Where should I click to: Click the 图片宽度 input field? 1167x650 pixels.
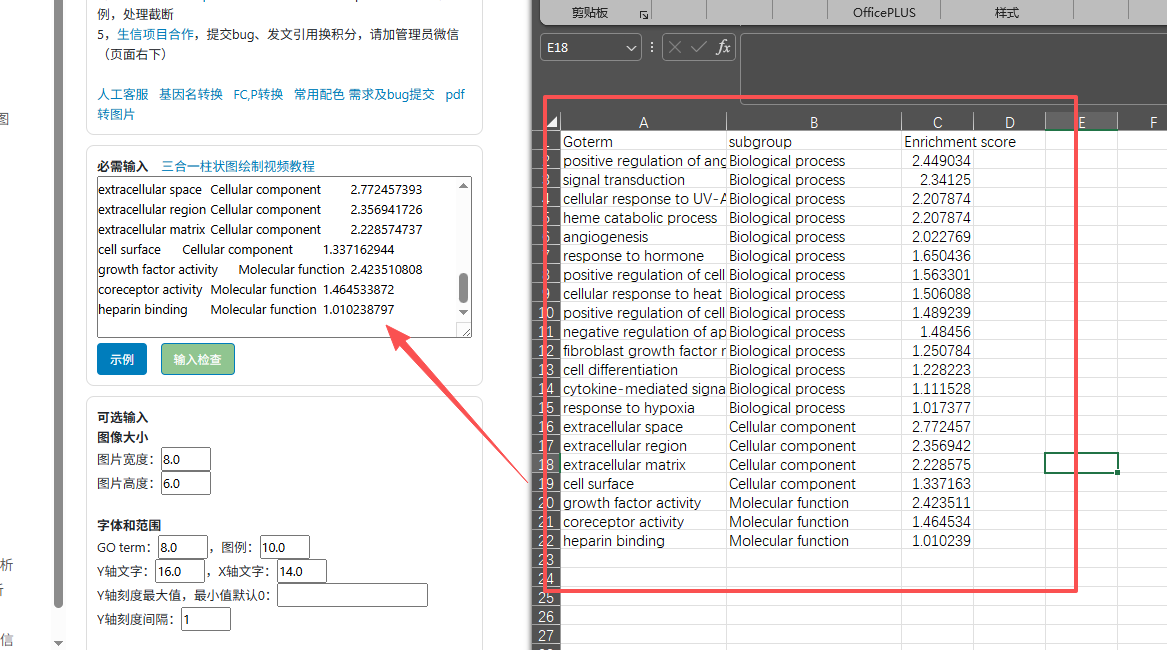pyautogui.click(x=186, y=459)
